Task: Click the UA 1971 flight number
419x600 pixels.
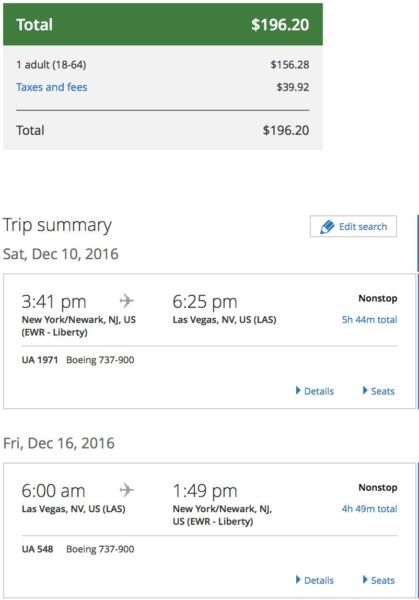Action: (x=40, y=360)
